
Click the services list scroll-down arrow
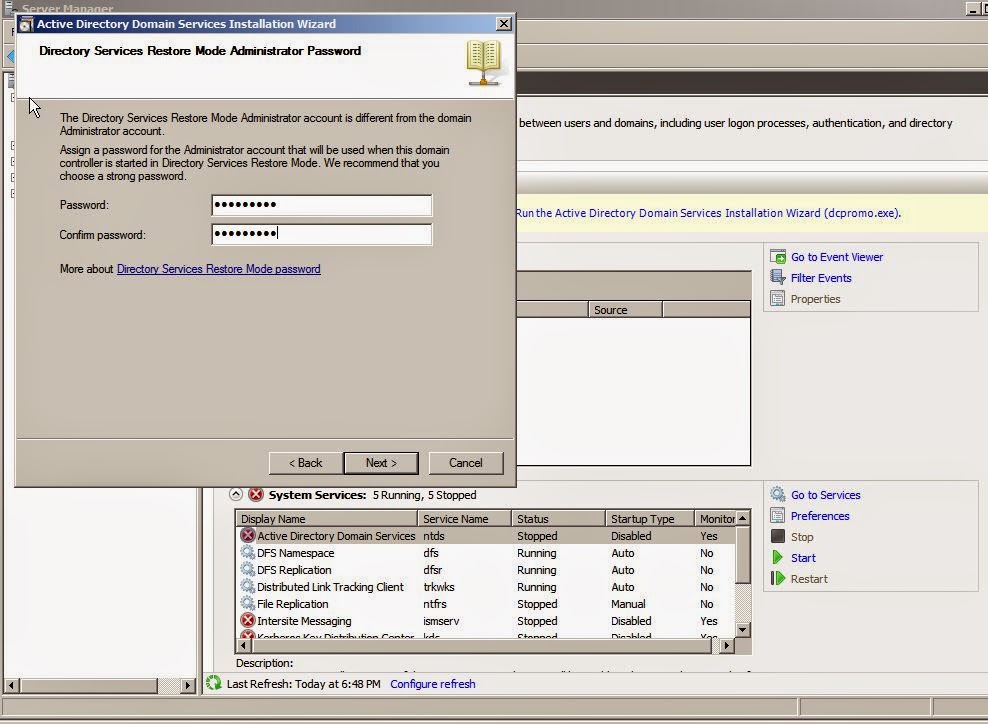pos(743,629)
